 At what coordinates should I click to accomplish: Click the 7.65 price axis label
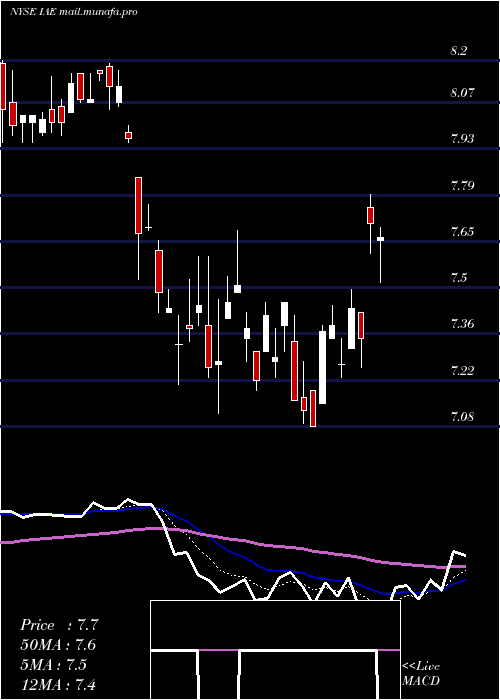point(462,232)
